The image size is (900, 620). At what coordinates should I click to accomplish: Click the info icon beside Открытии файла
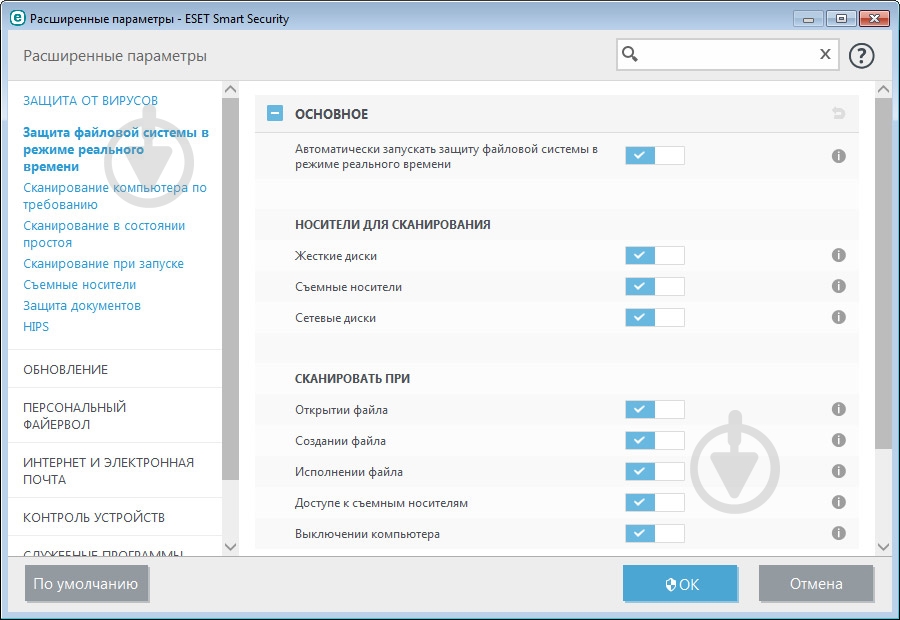(x=839, y=410)
